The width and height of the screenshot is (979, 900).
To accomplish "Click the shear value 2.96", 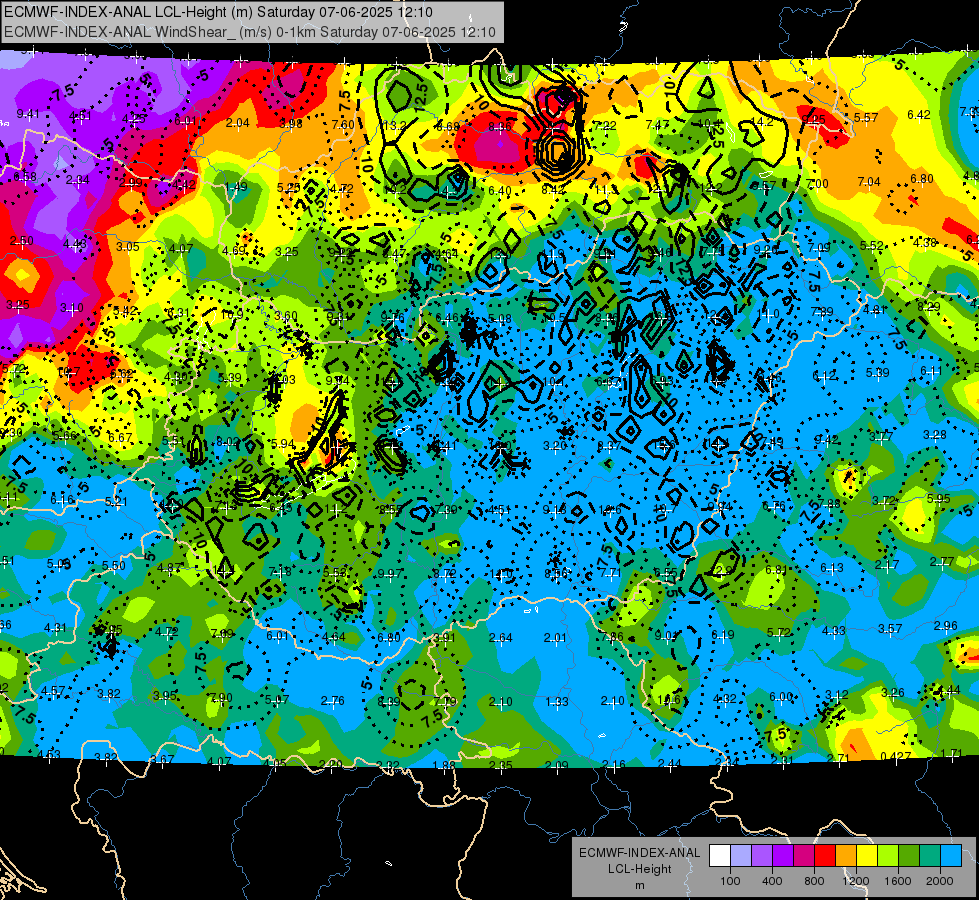I will 947,625.
